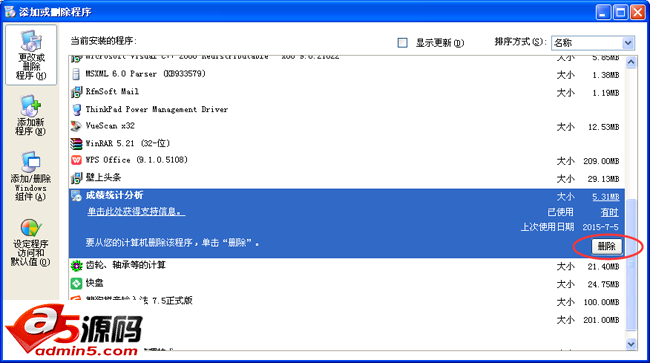Click RfmSoft Mail program icon
Viewport: 650px width, 363px height.
[x=76, y=92]
